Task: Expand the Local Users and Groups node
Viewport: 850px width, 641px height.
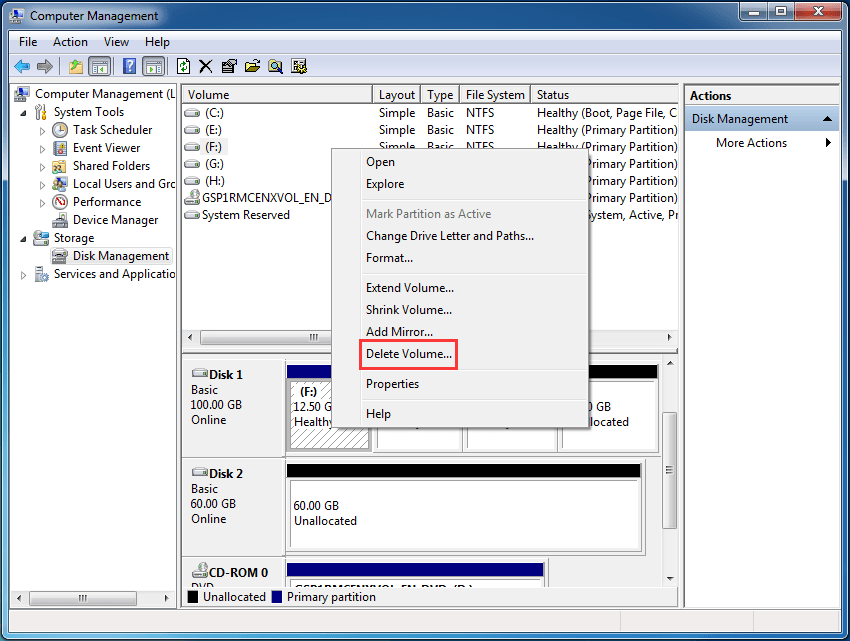Action: pos(42,185)
